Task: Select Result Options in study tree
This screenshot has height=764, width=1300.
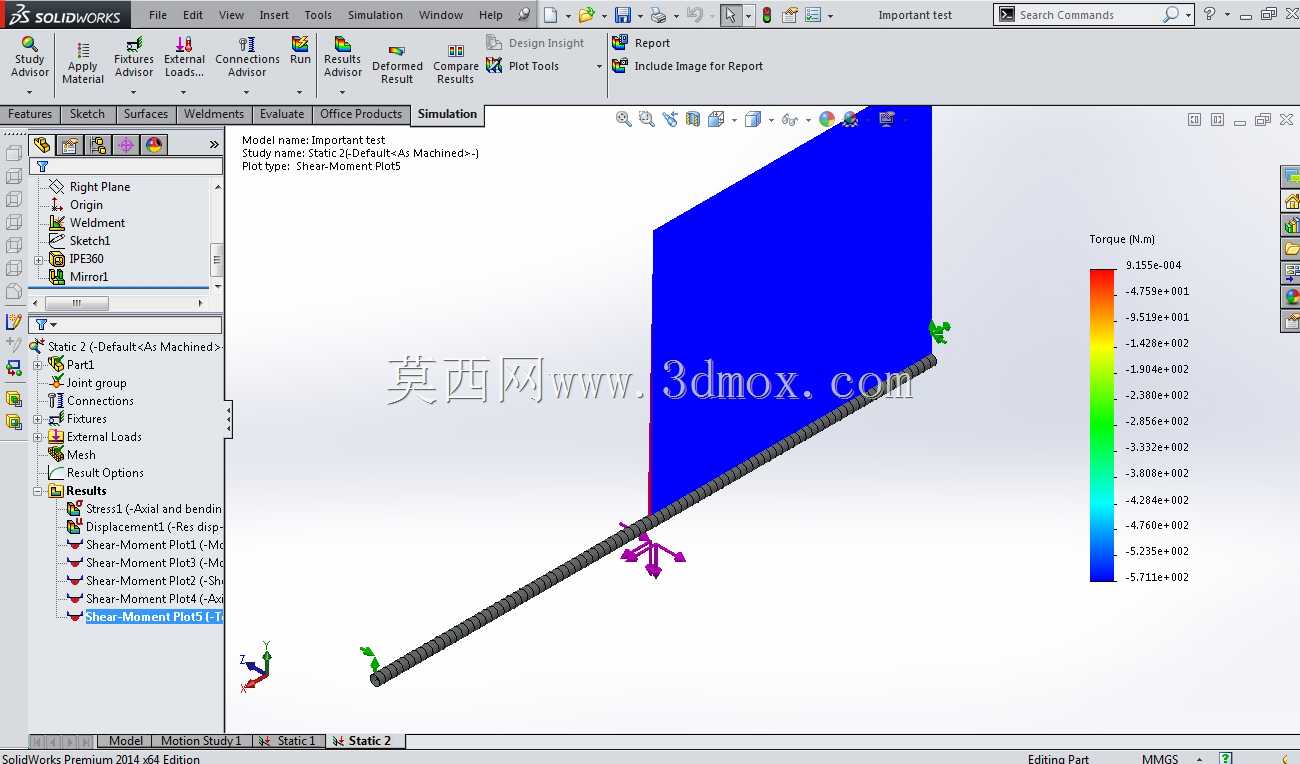Action: point(96,473)
